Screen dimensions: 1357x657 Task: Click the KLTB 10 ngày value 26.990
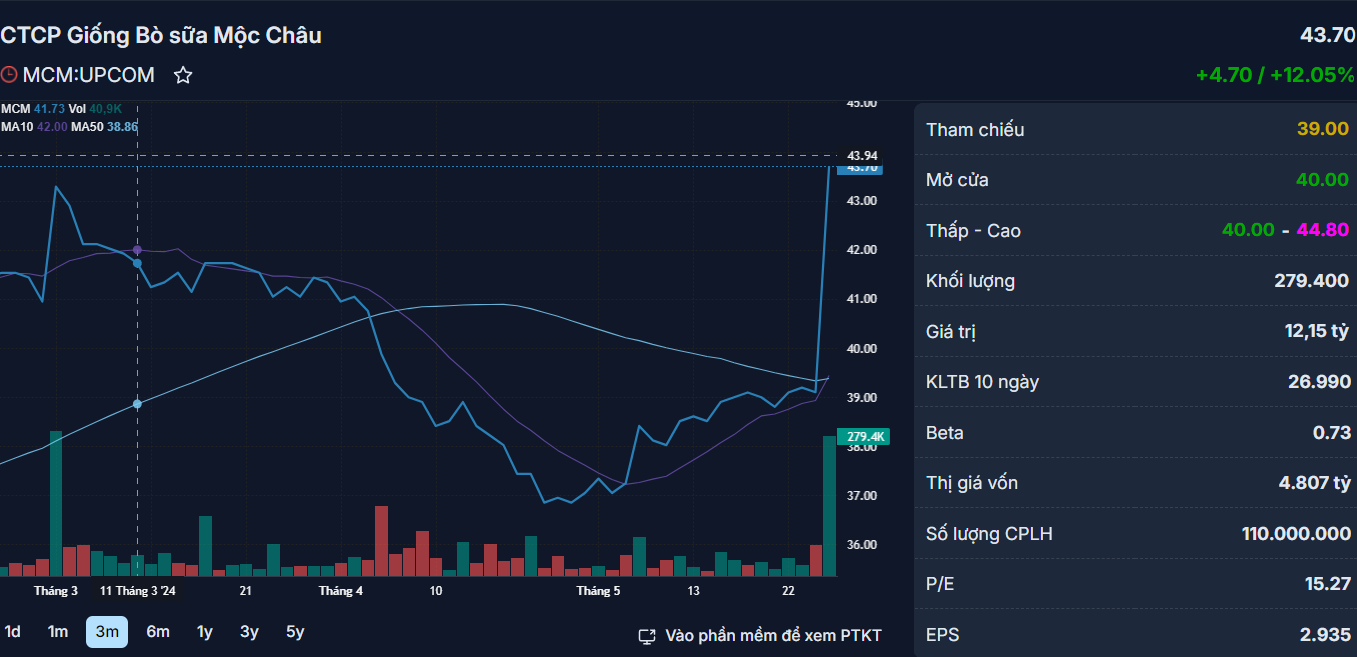[1319, 382]
